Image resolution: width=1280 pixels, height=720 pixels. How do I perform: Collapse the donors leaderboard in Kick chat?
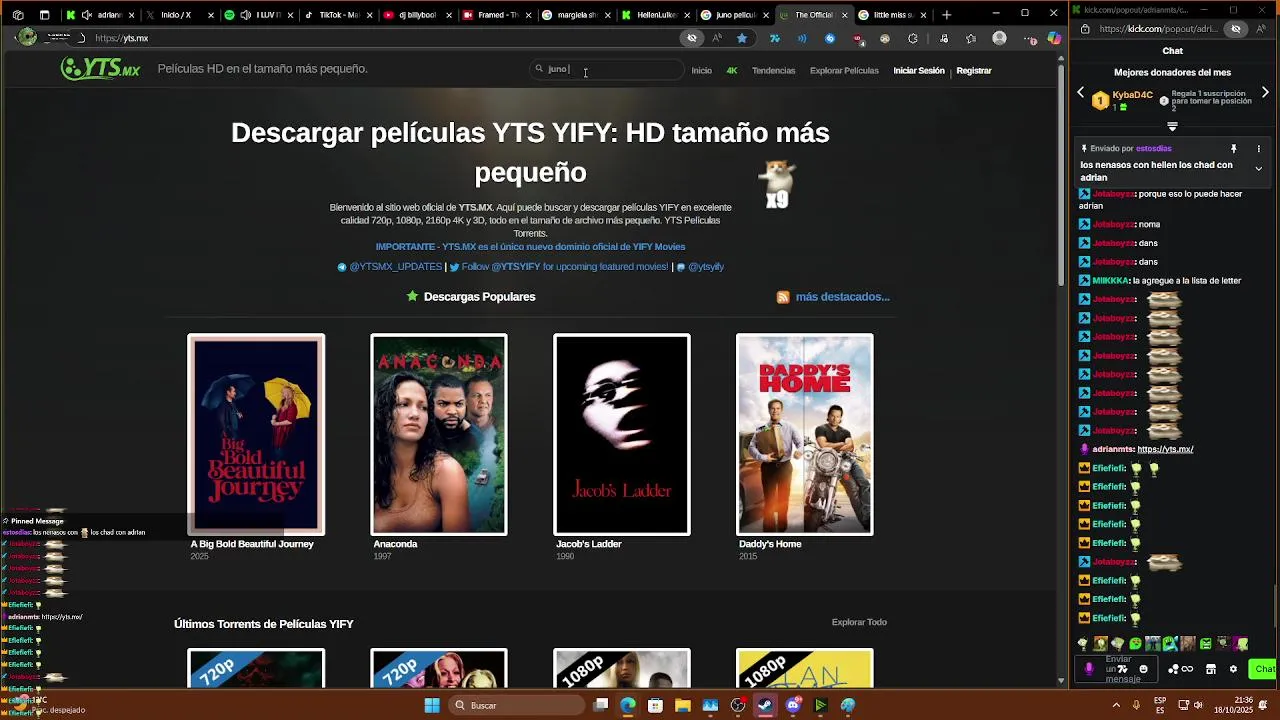point(1172,127)
